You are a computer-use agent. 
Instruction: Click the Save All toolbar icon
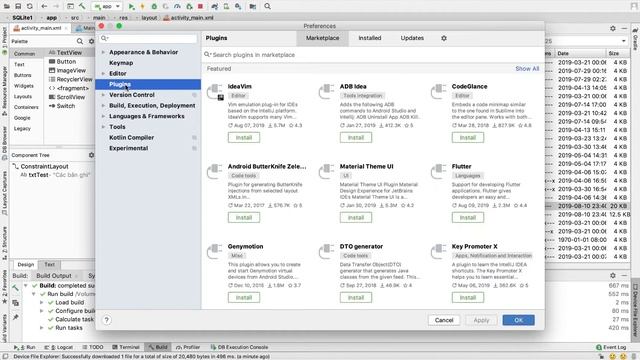click(x=18, y=6)
